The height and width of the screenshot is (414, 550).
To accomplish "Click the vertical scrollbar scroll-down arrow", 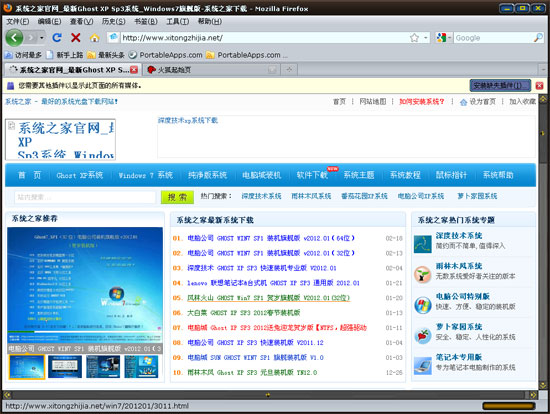I will (543, 385).
